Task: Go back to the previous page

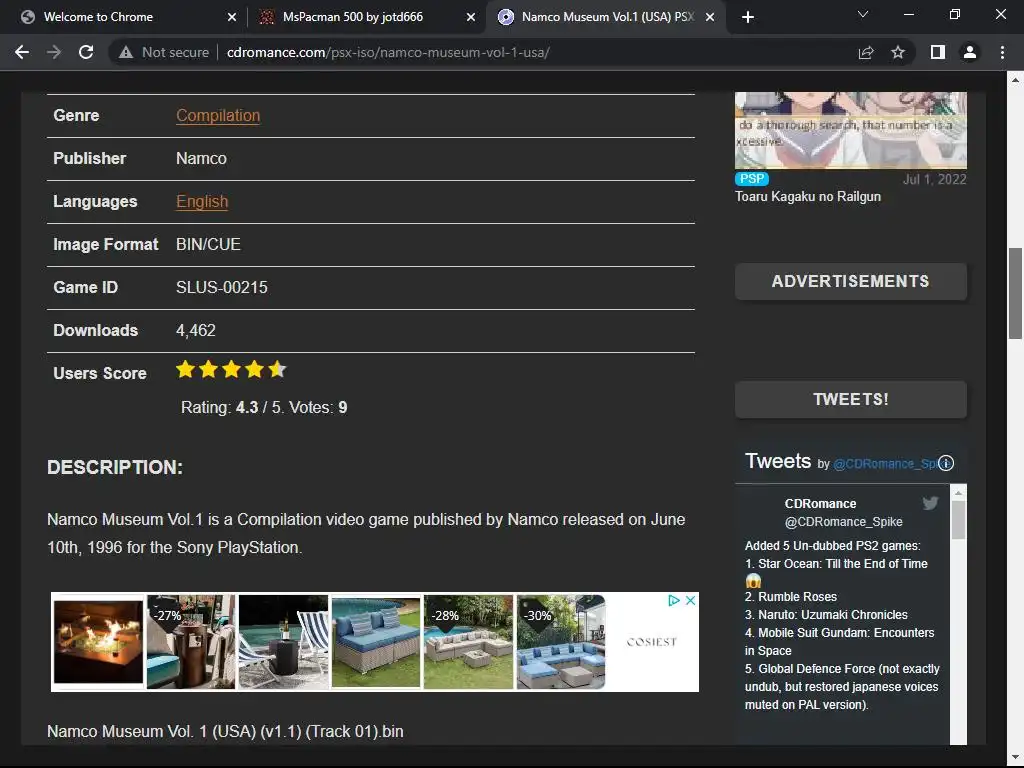Action: 22,52
